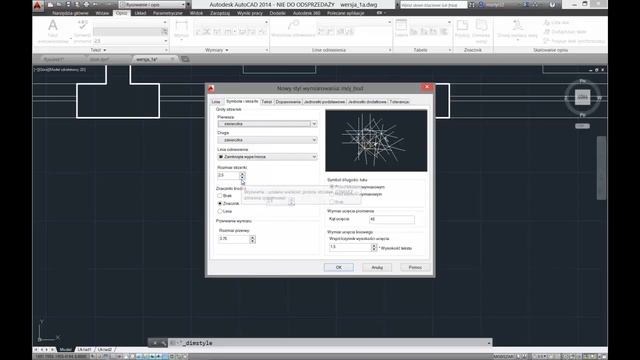Open the Linia odniesienia arrowhead dropdown
Viewport: 640px width, 360px height.
click(267, 157)
